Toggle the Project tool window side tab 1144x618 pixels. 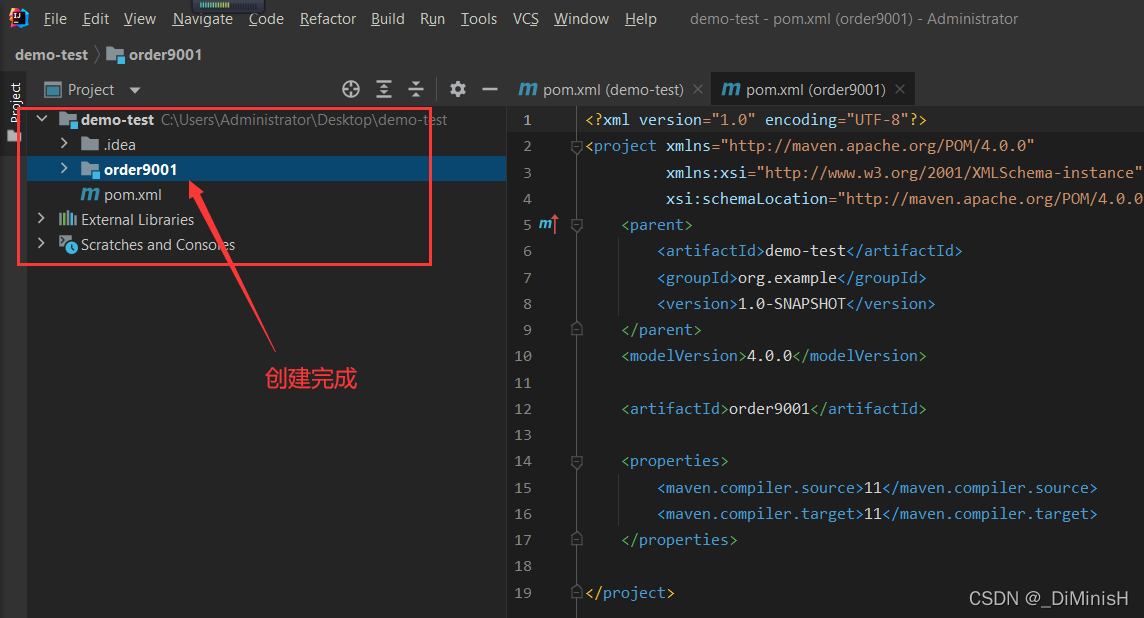pyautogui.click(x=15, y=101)
